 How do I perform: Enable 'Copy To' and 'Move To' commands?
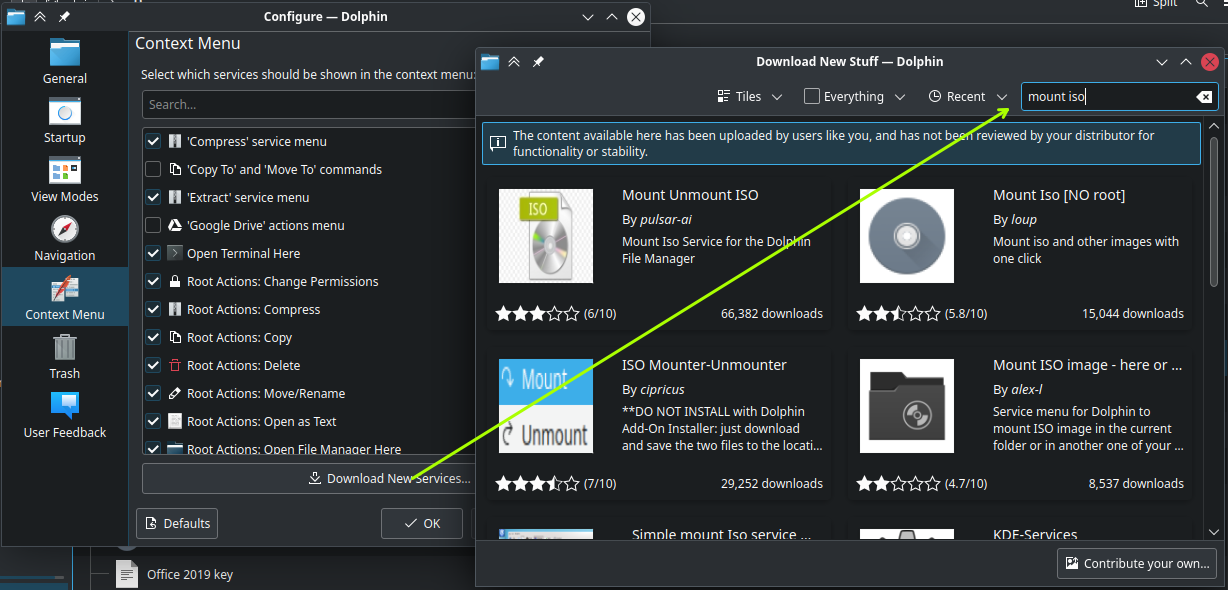point(153,170)
